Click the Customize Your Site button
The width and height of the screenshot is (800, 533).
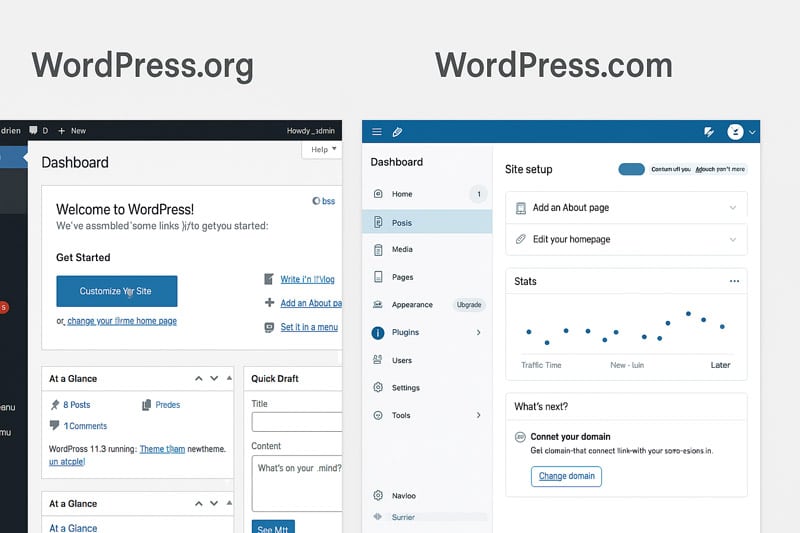tap(117, 291)
